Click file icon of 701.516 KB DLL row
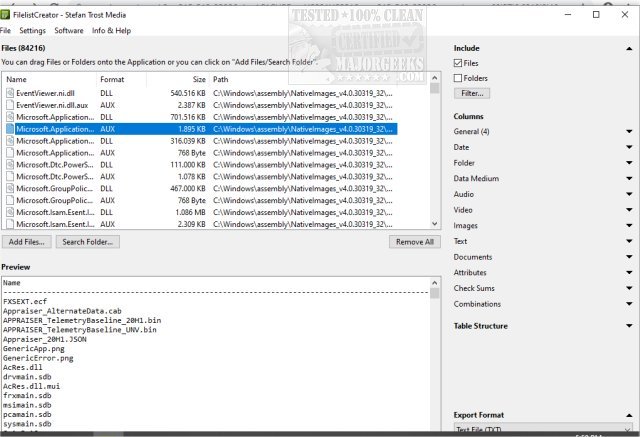 click(x=10, y=117)
